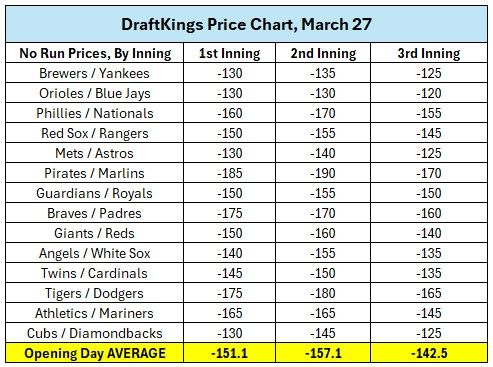
Task: Select the 3rd Inning column header
Action: [x=429, y=53]
